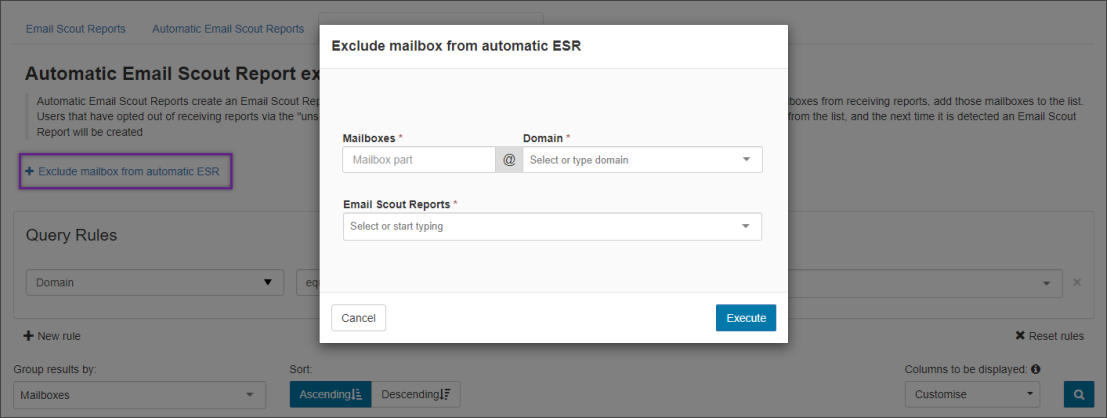Click the info icon near Columns to be displayed

[x=1035, y=369]
